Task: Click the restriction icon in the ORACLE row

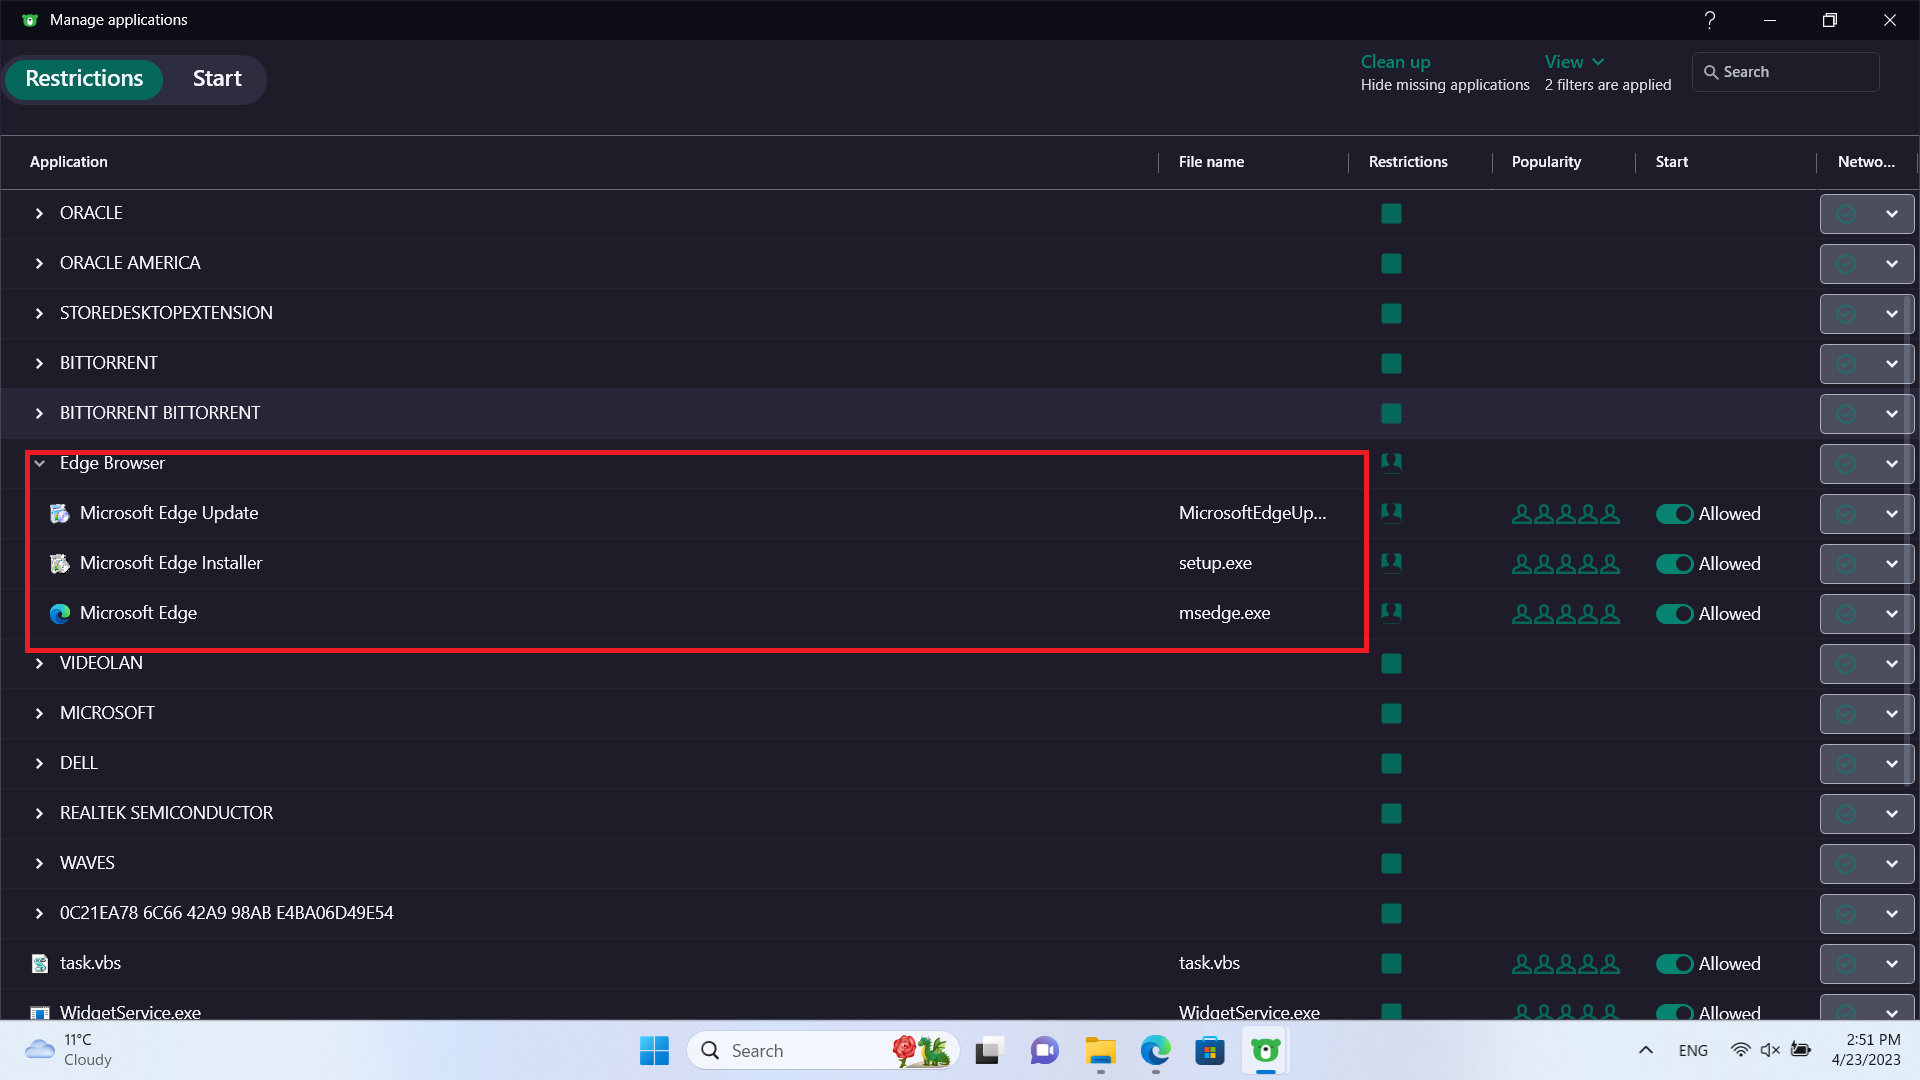Action: (x=1391, y=214)
